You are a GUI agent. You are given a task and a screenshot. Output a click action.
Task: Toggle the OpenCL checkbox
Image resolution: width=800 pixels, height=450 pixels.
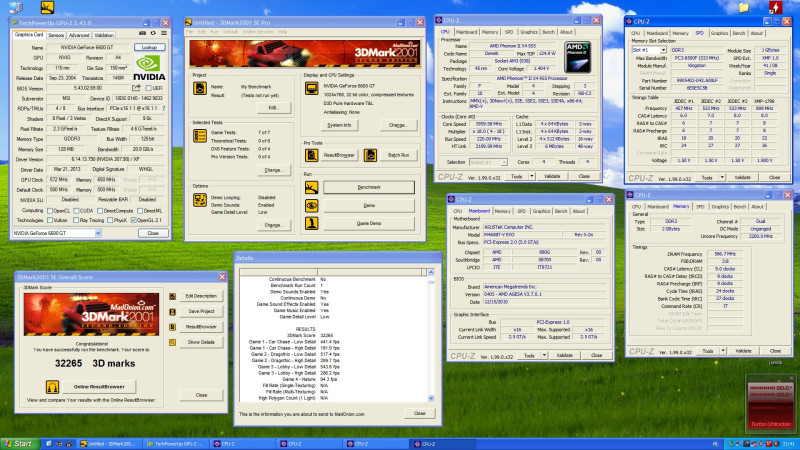coord(50,211)
